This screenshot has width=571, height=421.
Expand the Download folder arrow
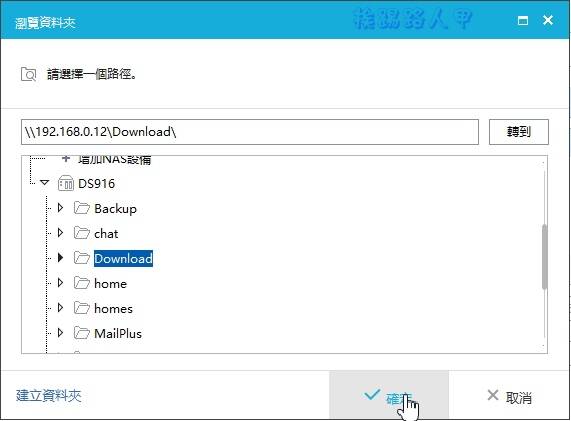(60, 258)
